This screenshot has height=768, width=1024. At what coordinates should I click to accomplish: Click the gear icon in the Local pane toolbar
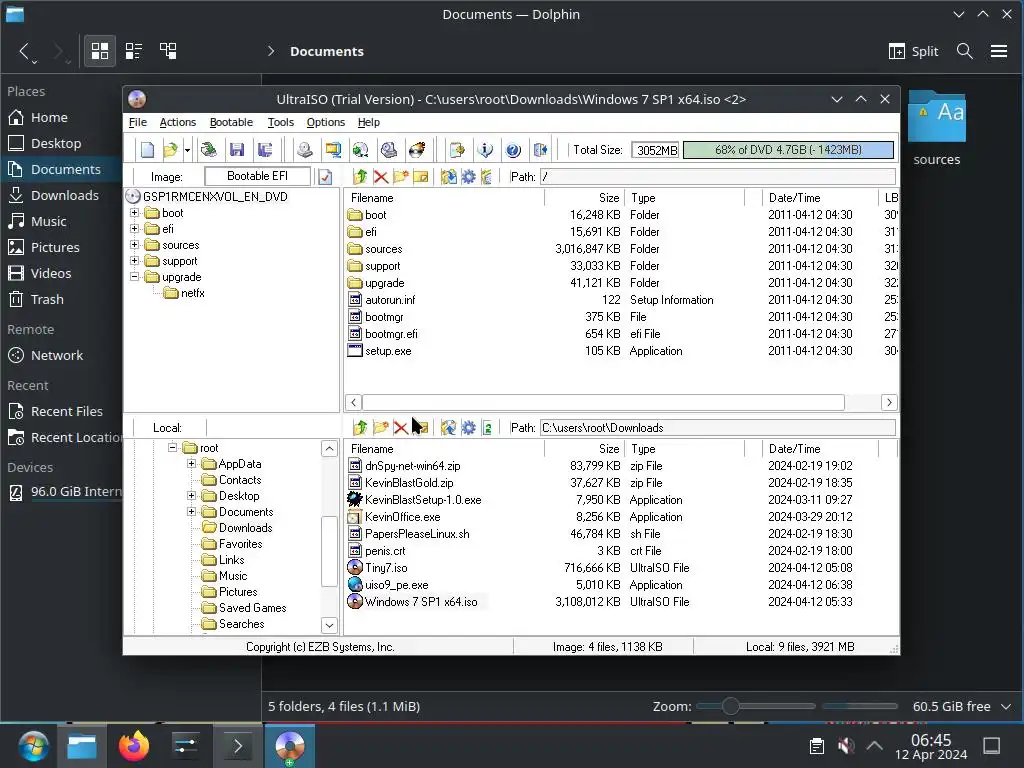click(468, 428)
